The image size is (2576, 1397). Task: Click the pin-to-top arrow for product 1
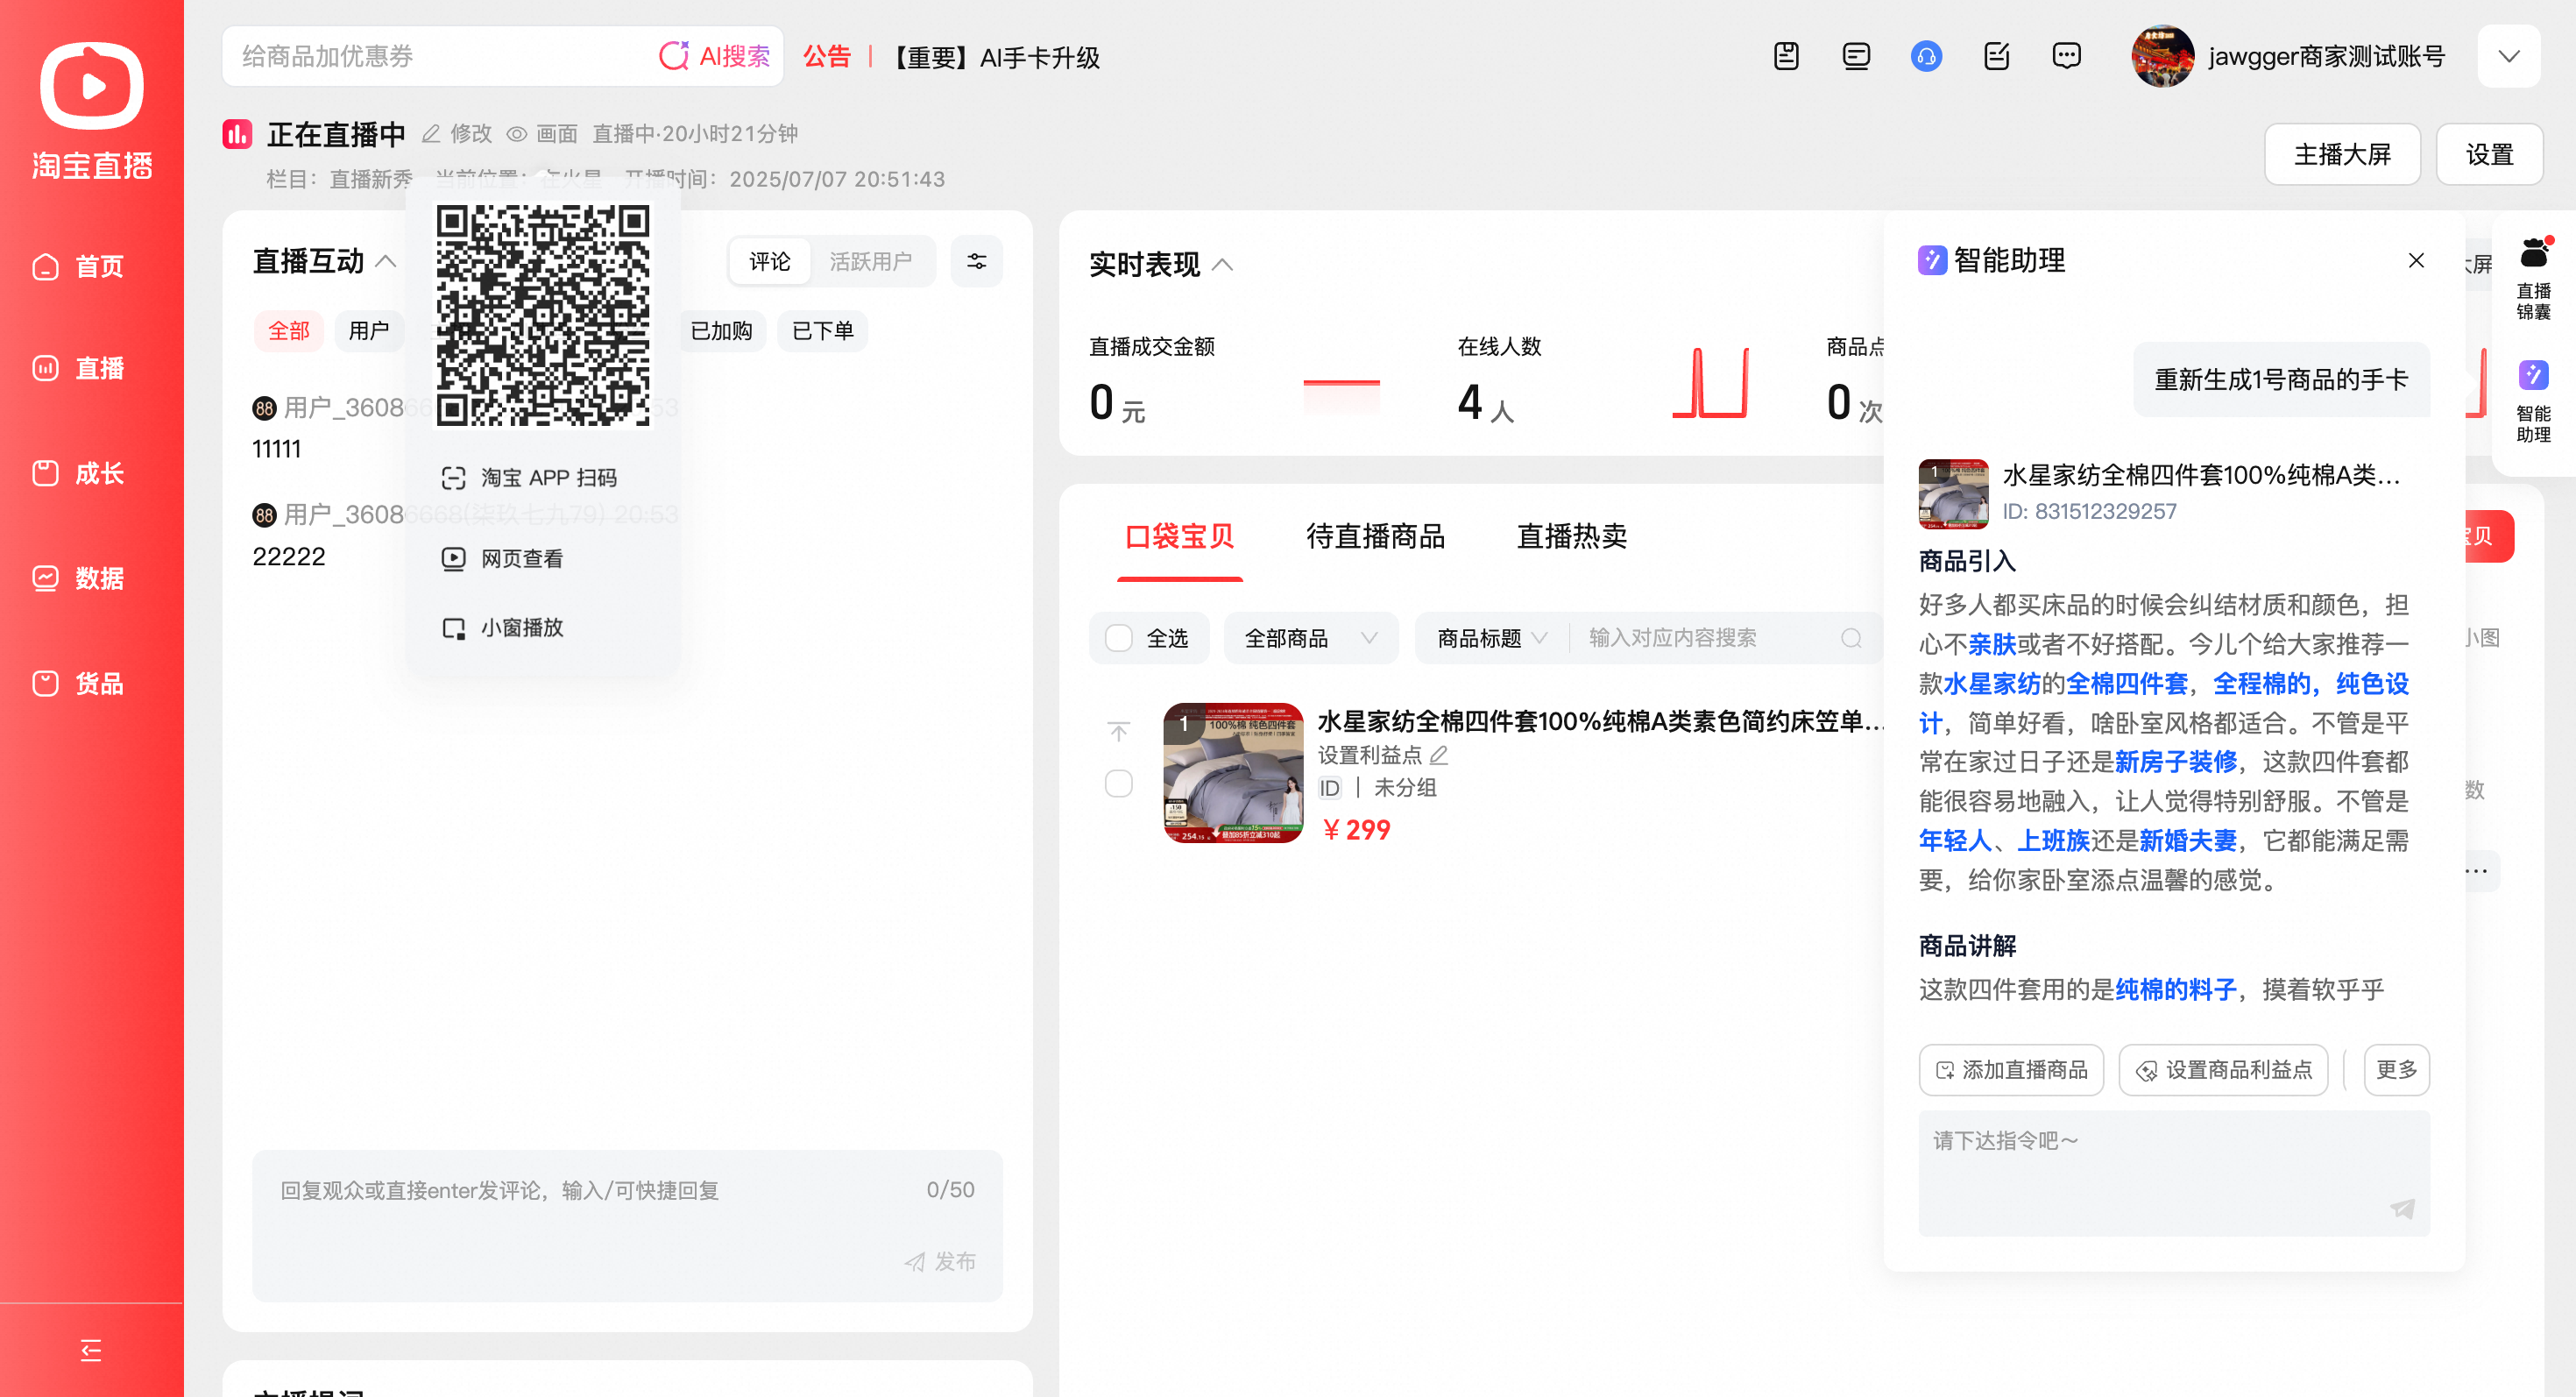pos(1118,731)
